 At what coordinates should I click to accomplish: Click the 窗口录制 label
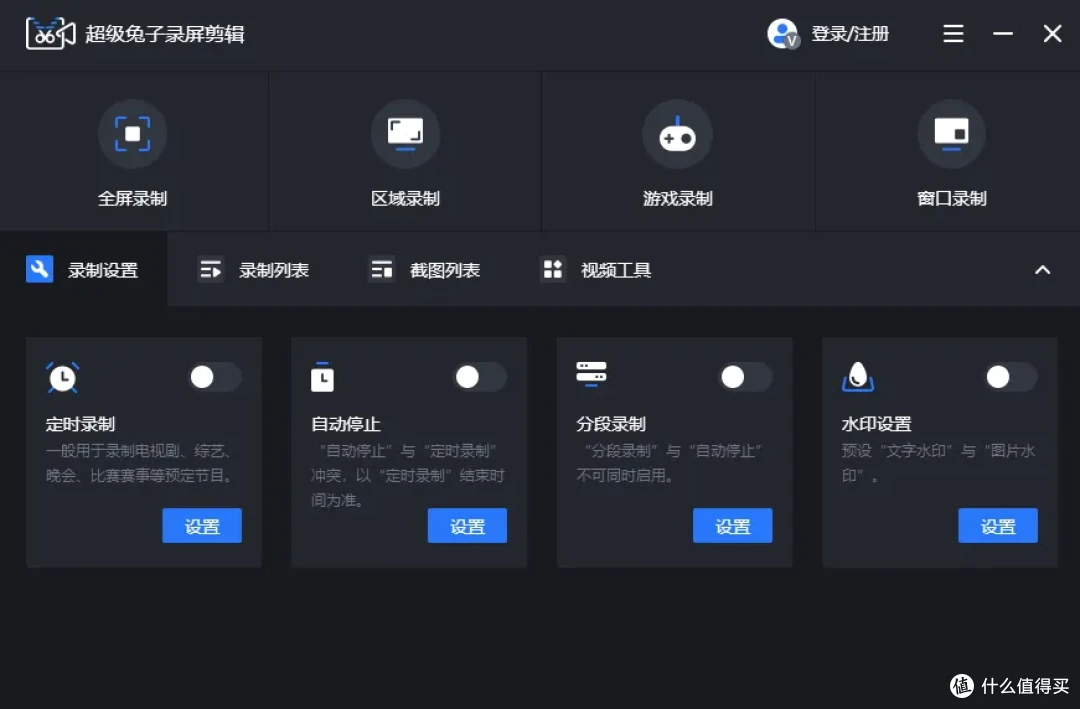(x=951, y=198)
